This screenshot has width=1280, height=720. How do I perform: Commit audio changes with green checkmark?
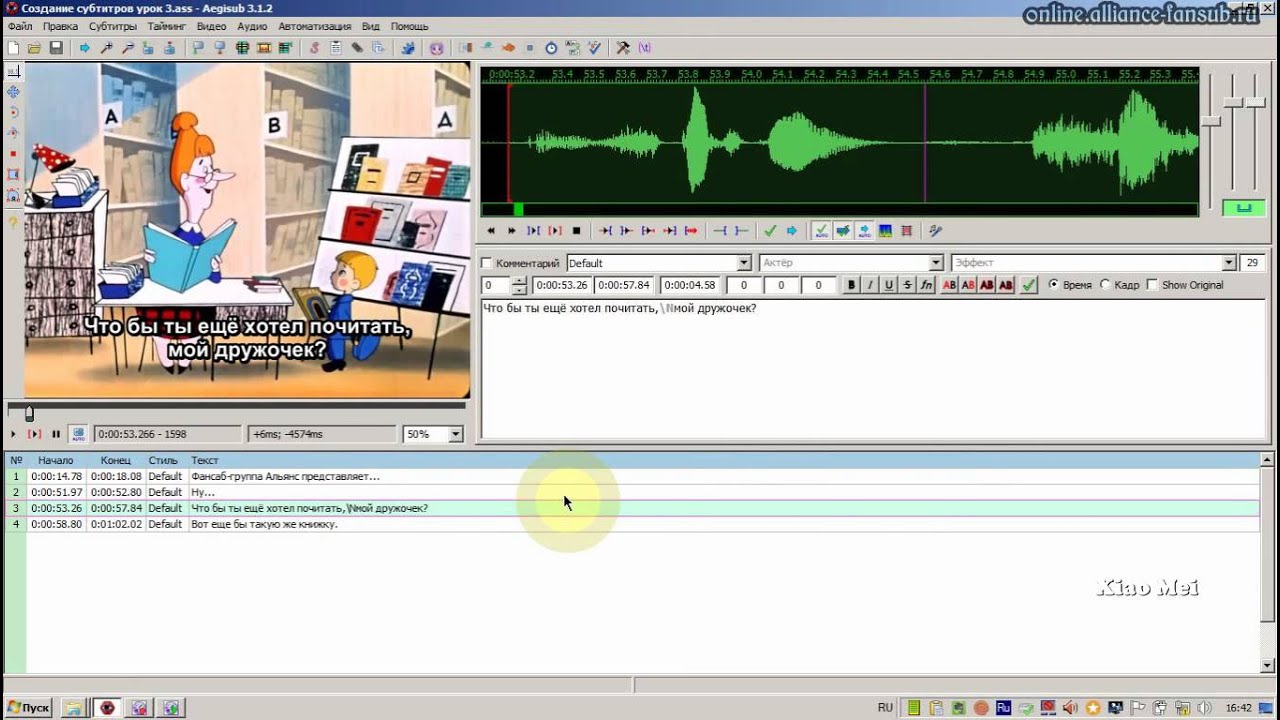[770, 230]
